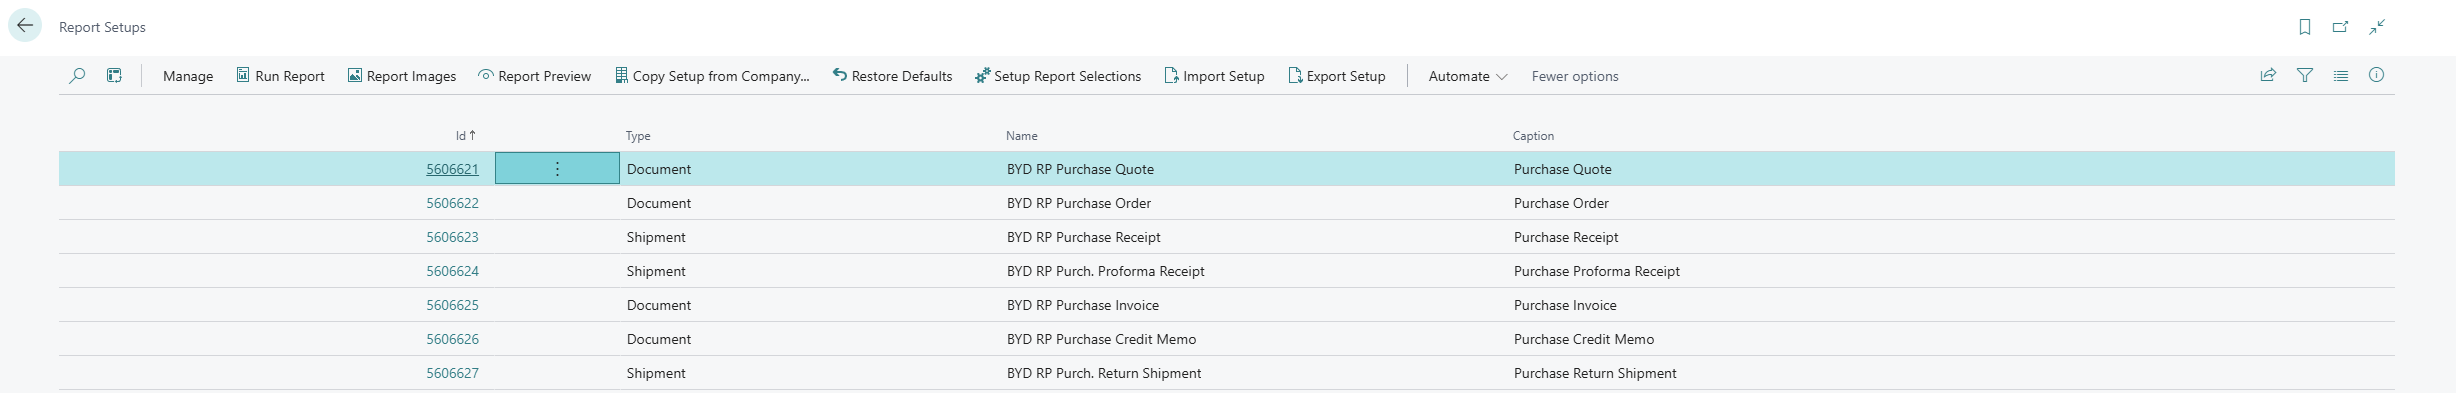Open the FactBox information icon
2456x393 pixels.
click(2377, 75)
